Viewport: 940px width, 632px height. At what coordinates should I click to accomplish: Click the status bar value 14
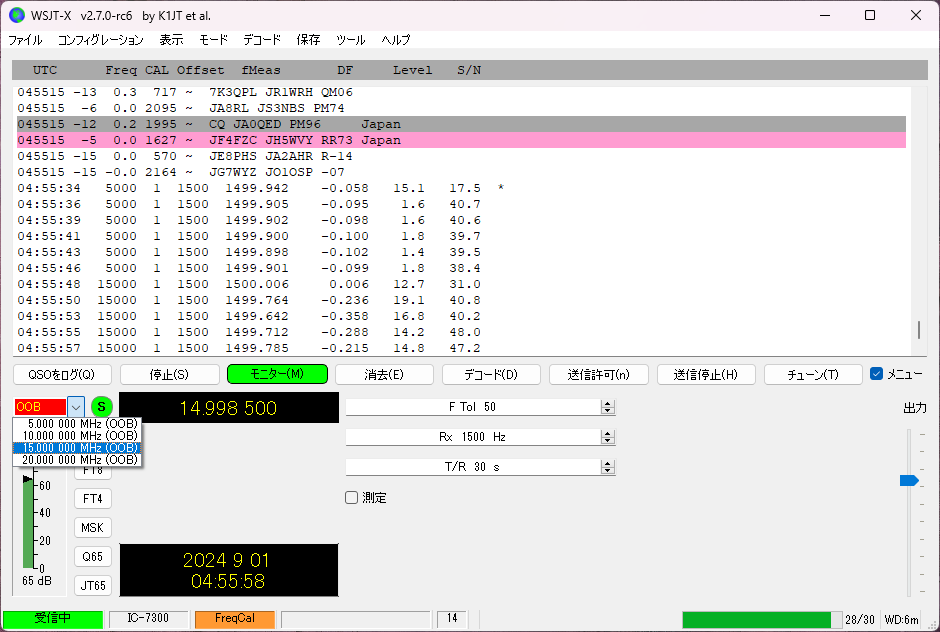452,619
